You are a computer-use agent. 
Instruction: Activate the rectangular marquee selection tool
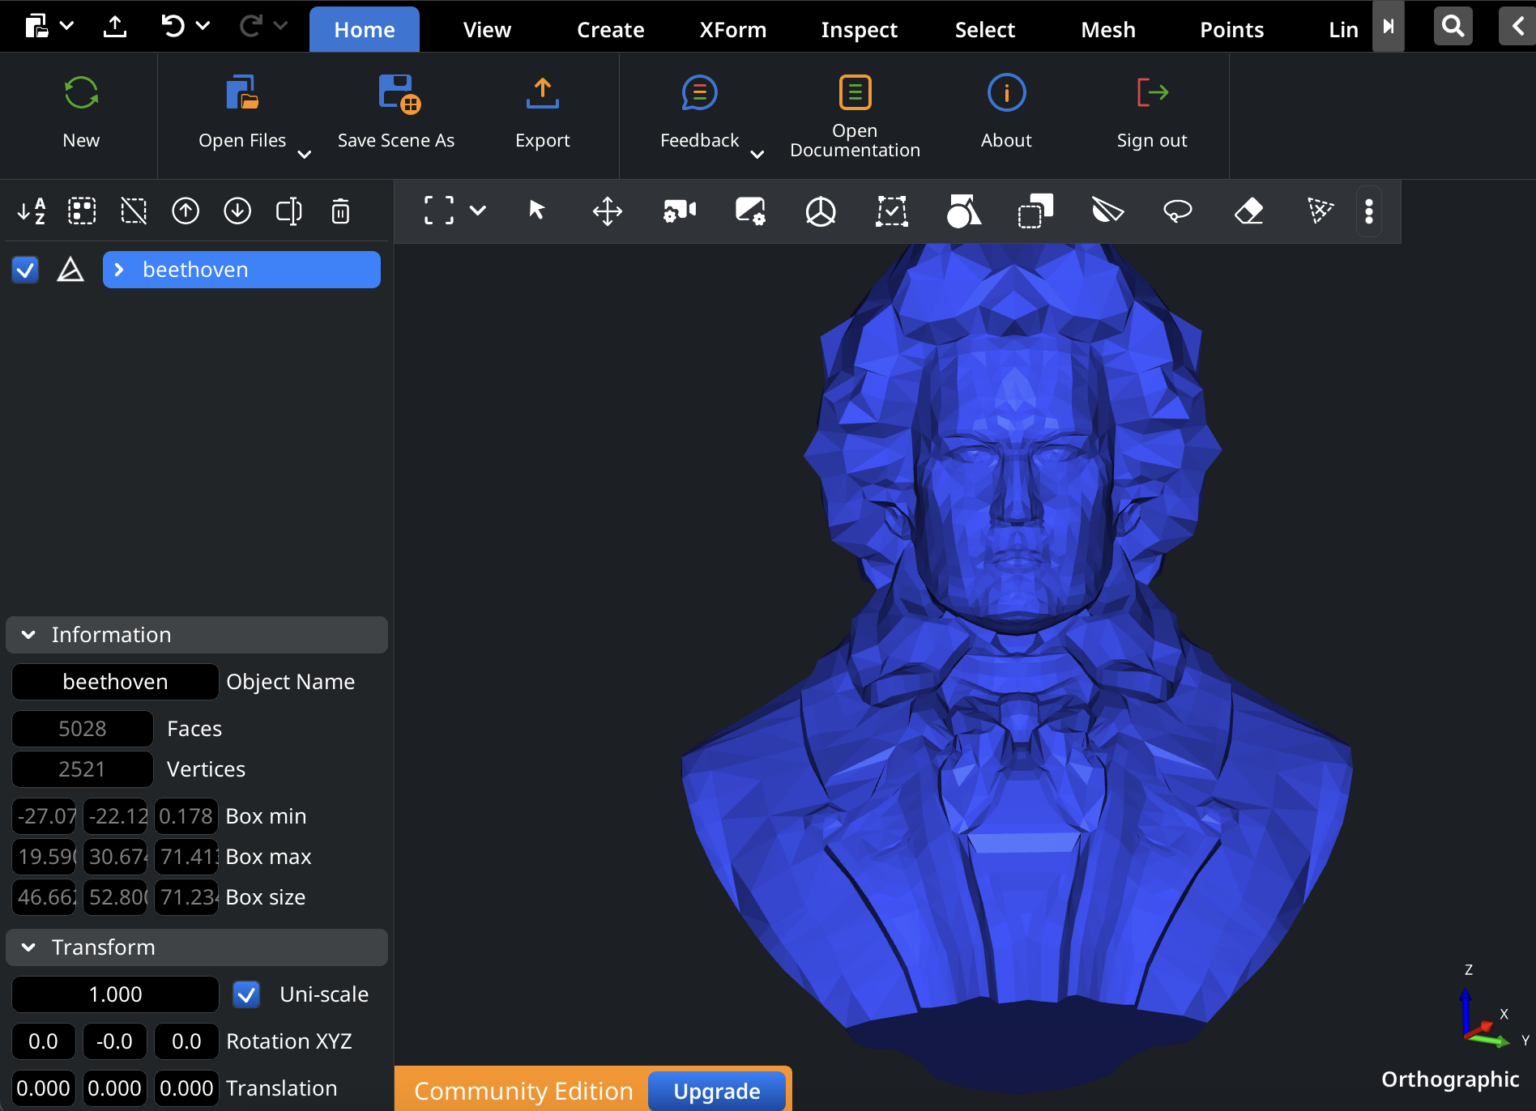tap(891, 211)
